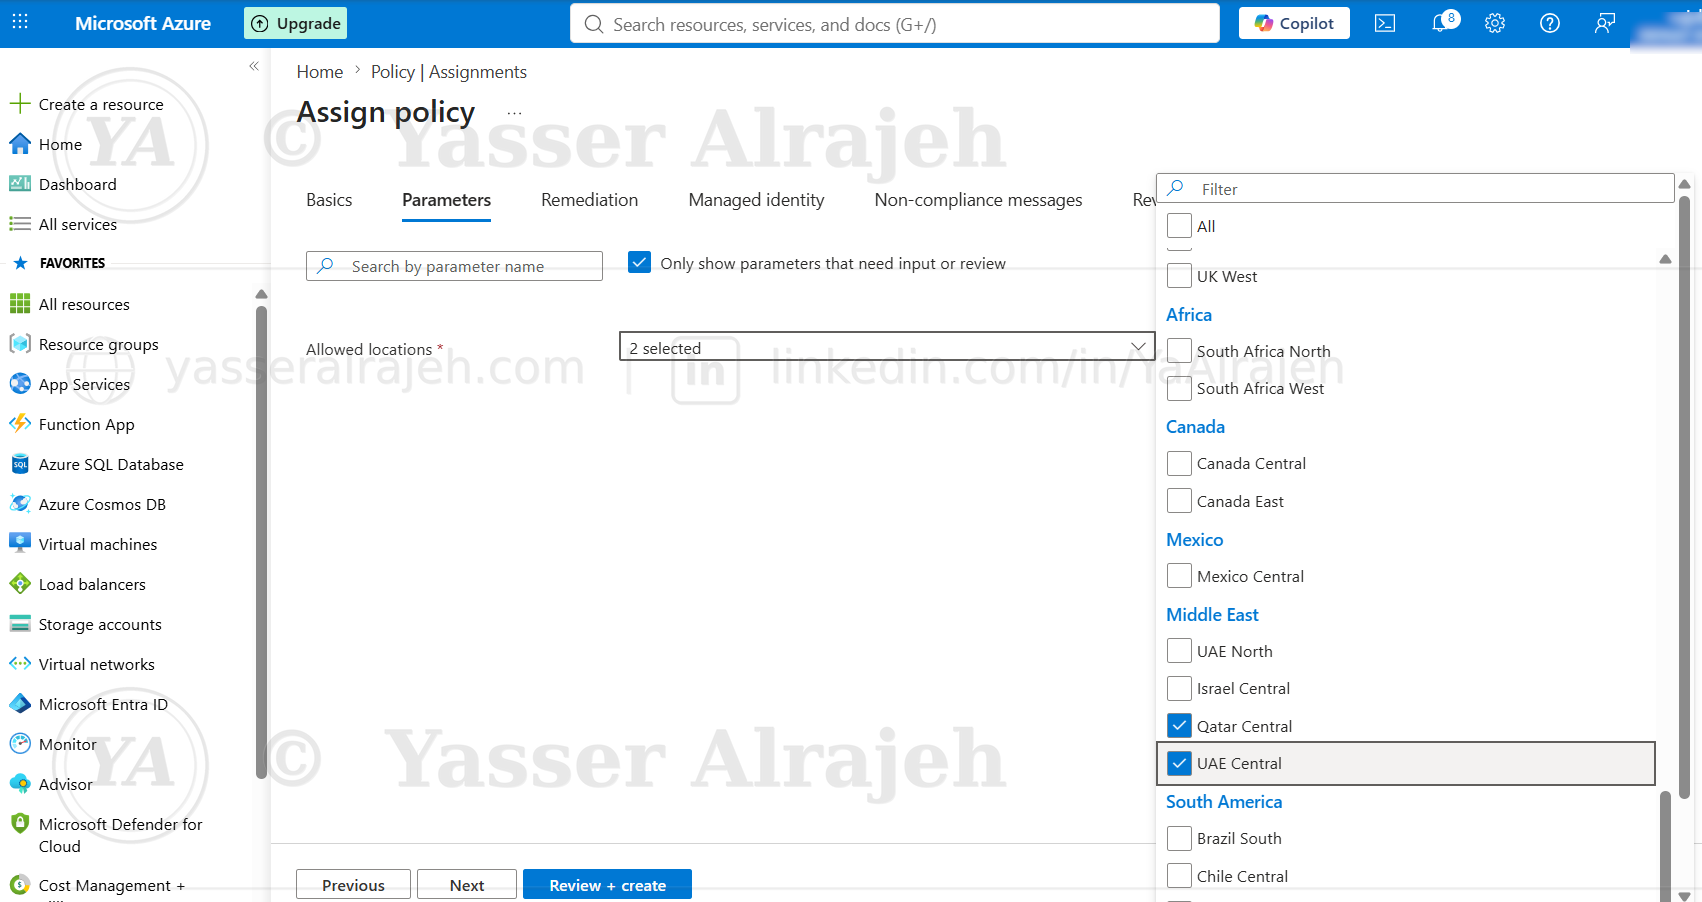
Task: Click the left sidebar scrollbar thumb
Action: pyautogui.click(x=261, y=541)
